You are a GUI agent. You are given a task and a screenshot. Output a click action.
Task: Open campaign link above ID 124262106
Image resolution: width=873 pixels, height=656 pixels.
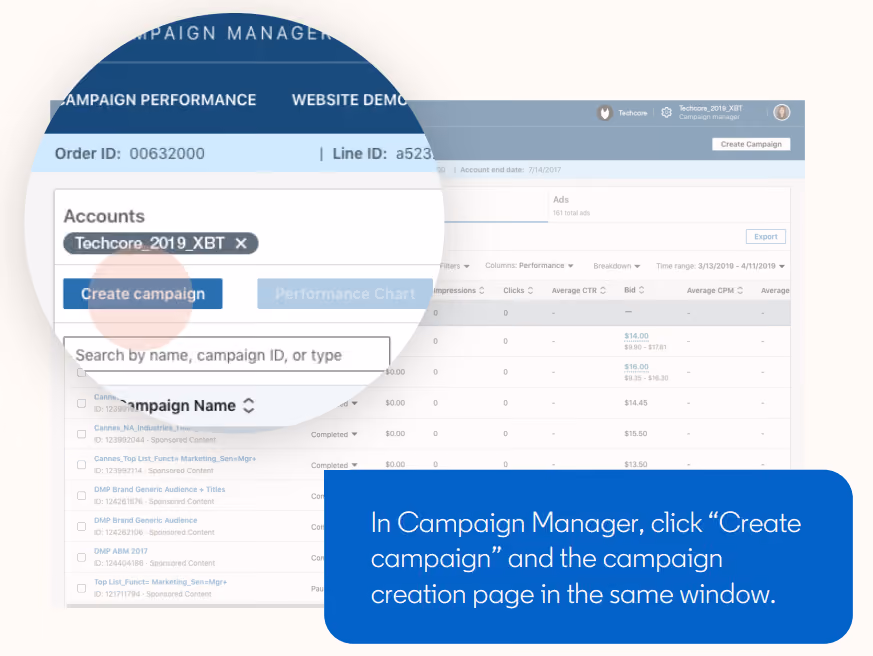point(145,520)
